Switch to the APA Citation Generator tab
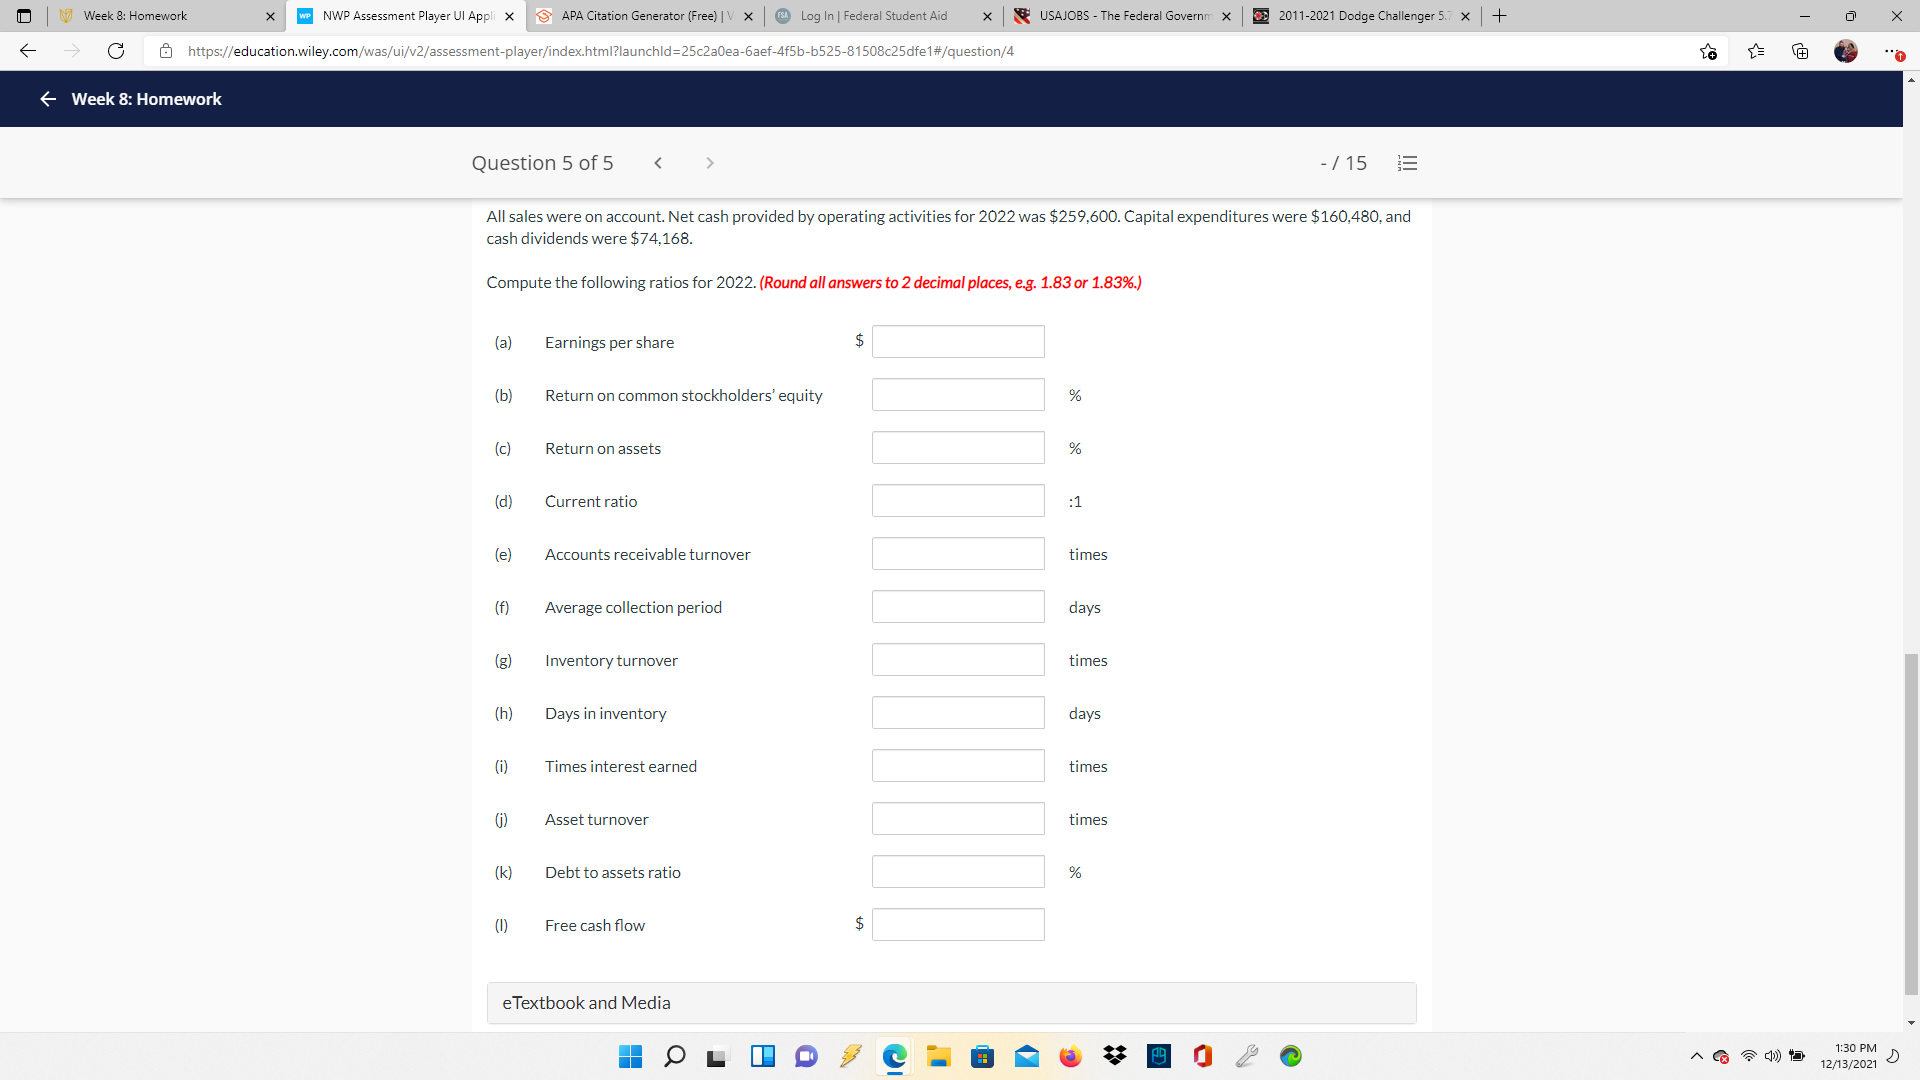The width and height of the screenshot is (1920, 1080). tap(640, 16)
